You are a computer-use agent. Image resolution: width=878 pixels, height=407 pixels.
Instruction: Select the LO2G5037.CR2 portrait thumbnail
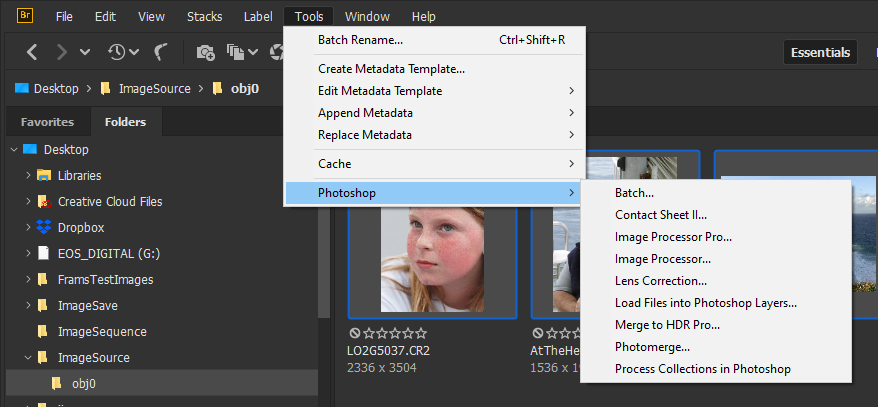click(432, 257)
